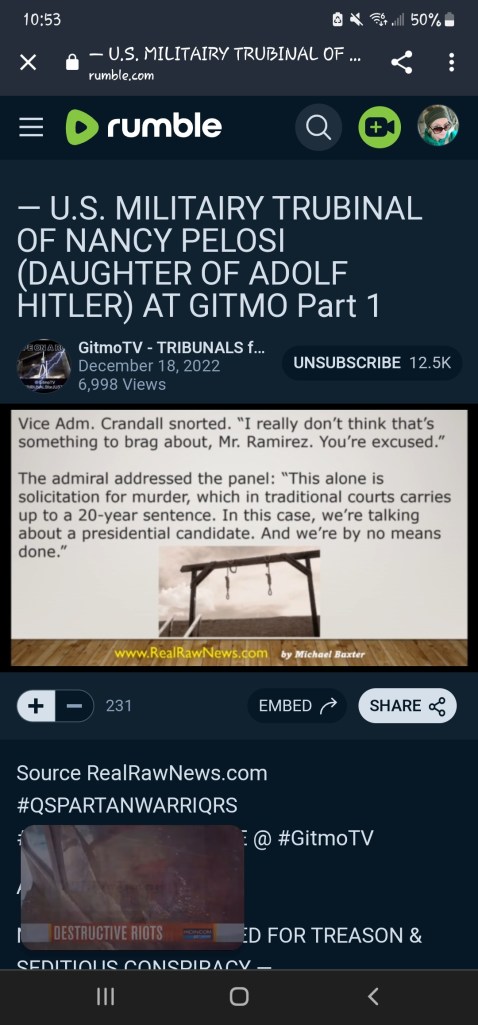Open the Rumble hamburger menu
Image resolution: width=478 pixels, height=1025 pixels.
tap(31, 127)
